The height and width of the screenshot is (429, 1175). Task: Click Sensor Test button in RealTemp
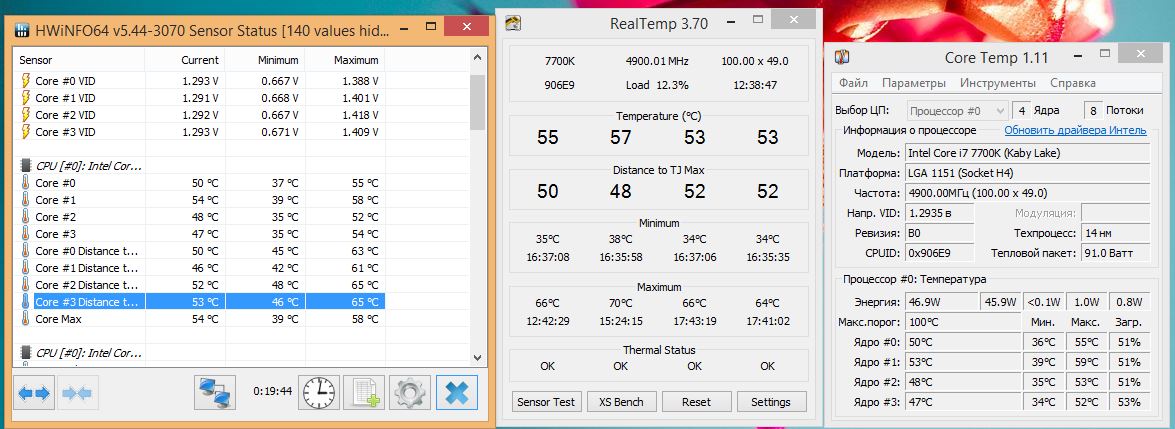coord(546,402)
